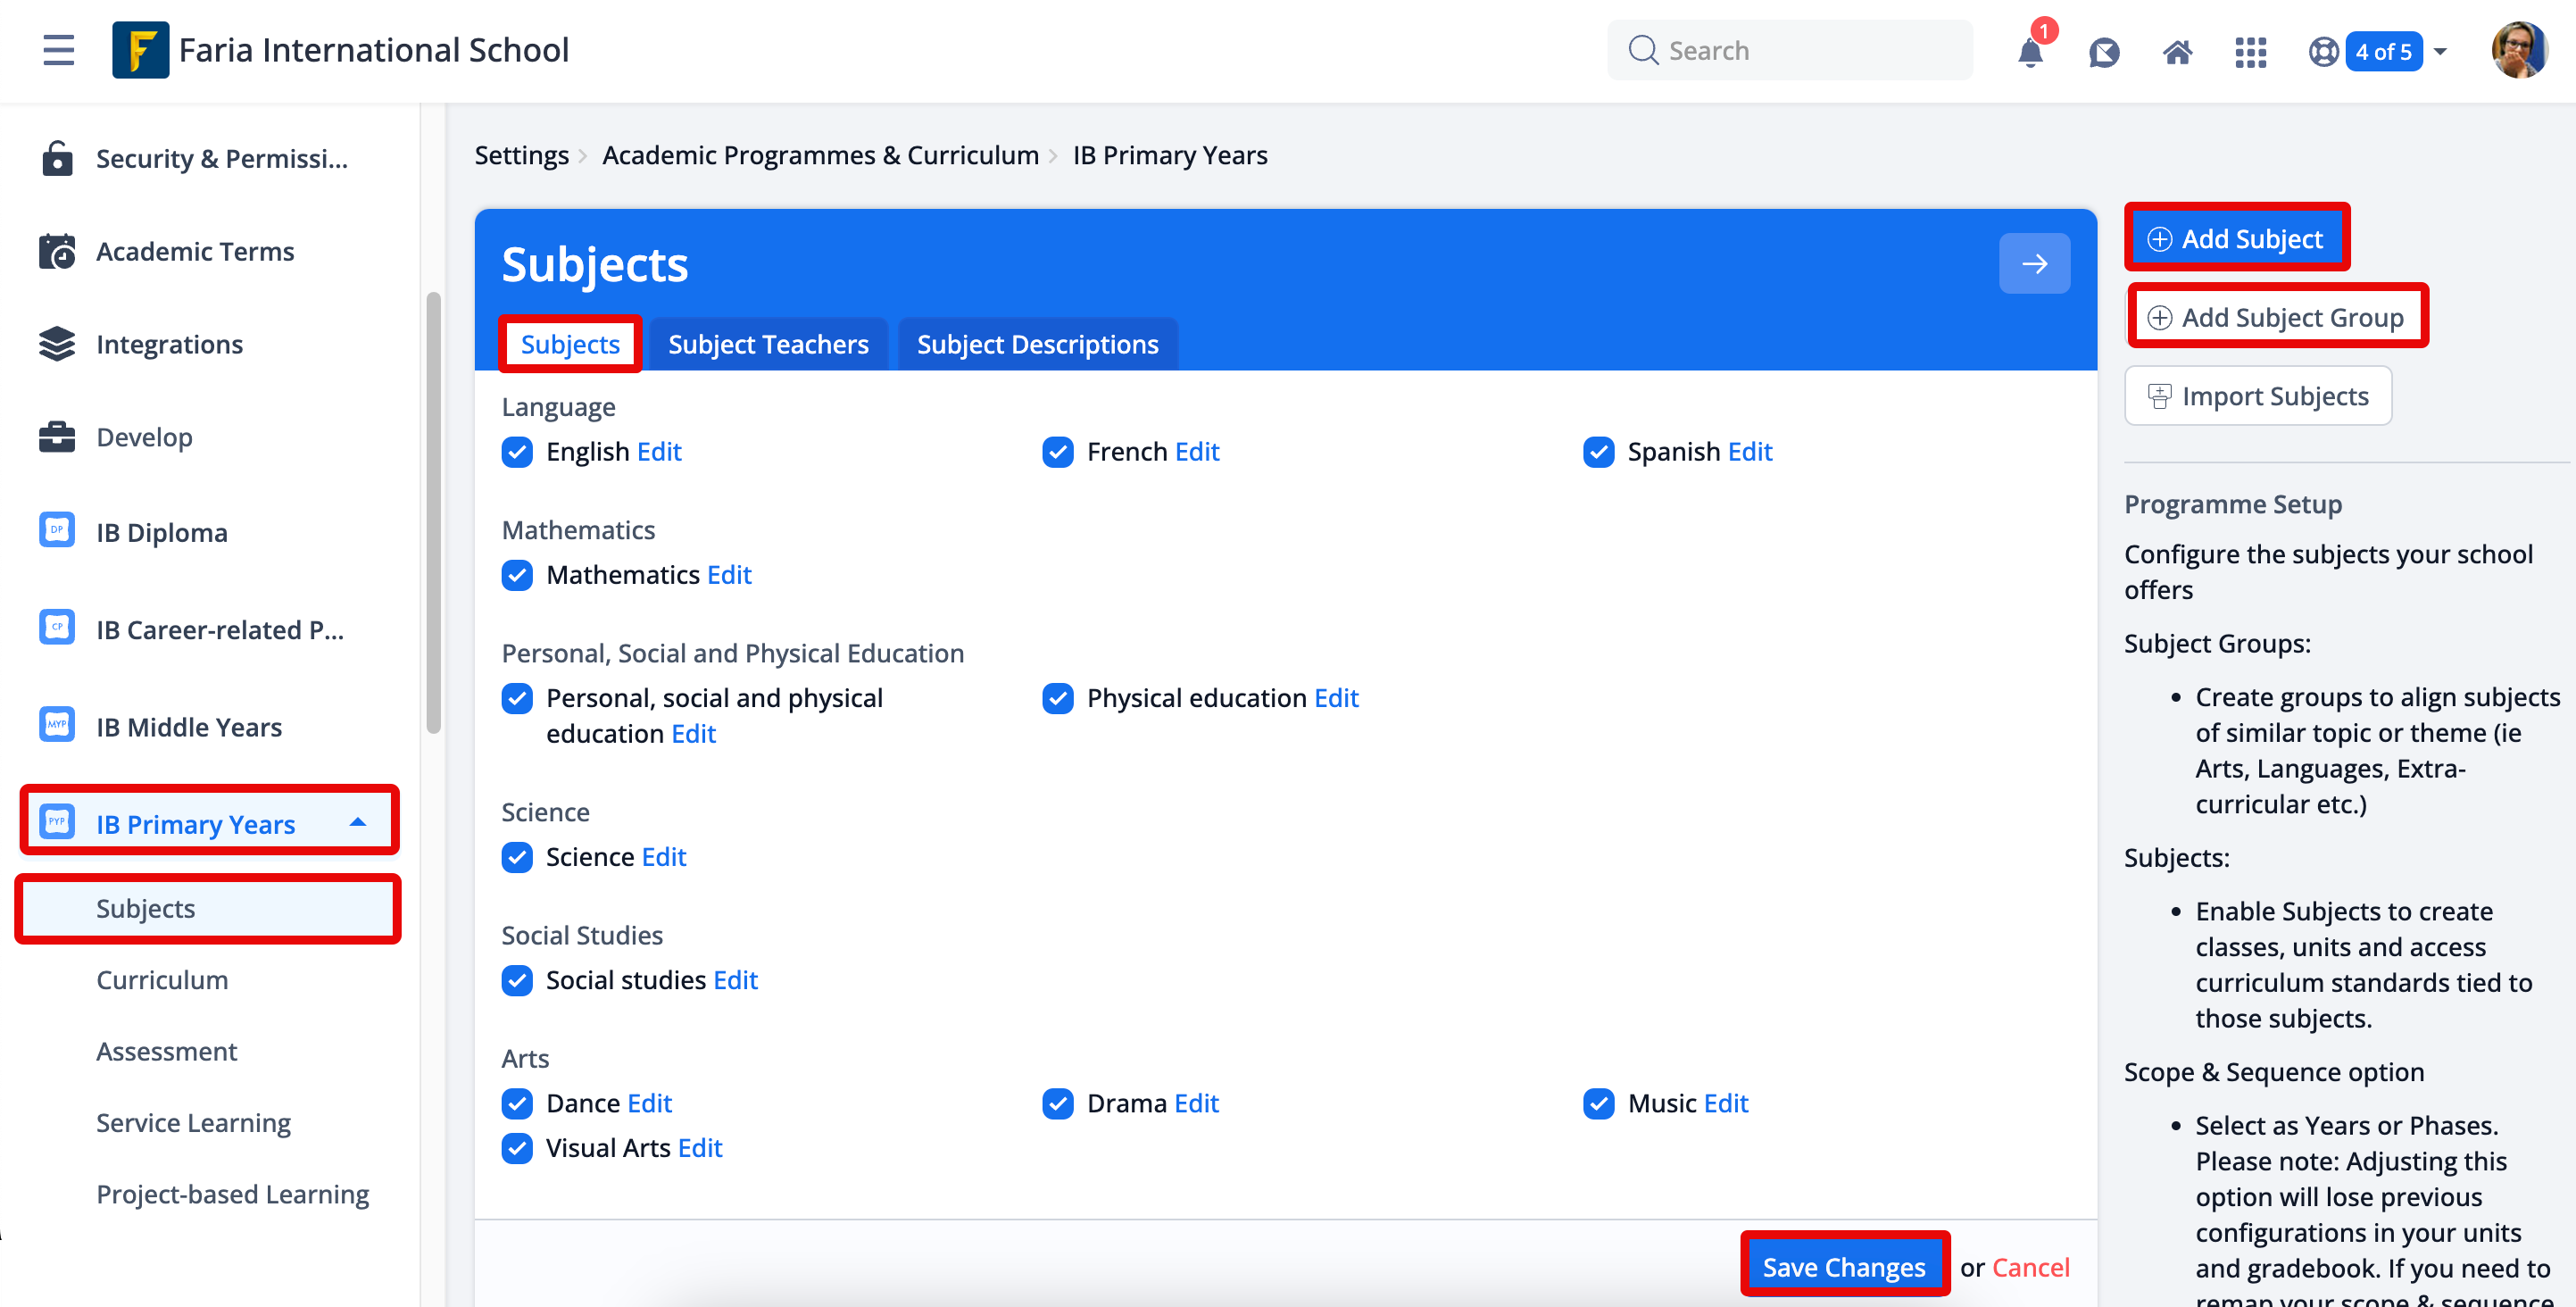
Task: Click the Import Subjects icon
Action: (x=2159, y=396)
